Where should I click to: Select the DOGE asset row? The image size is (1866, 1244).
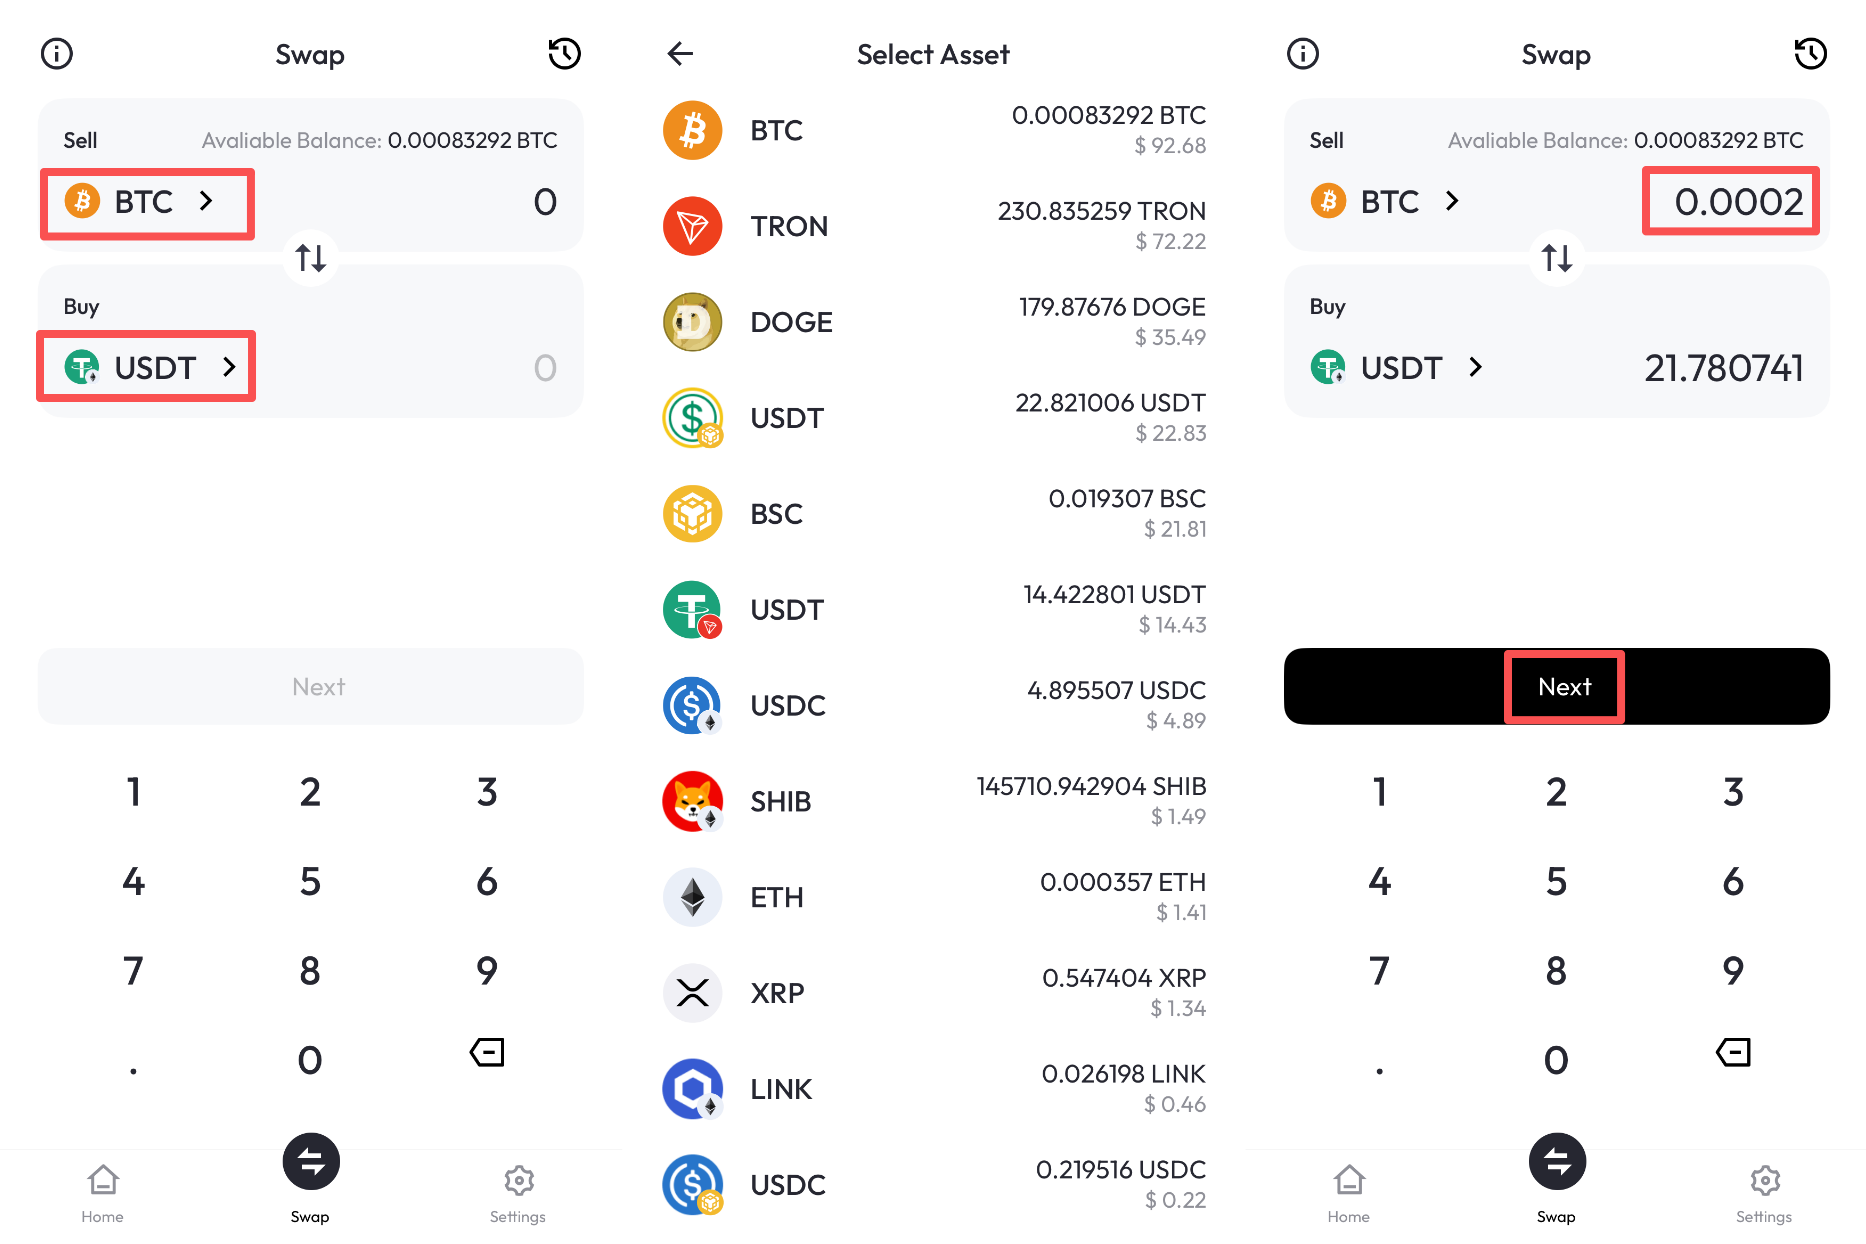933,322
